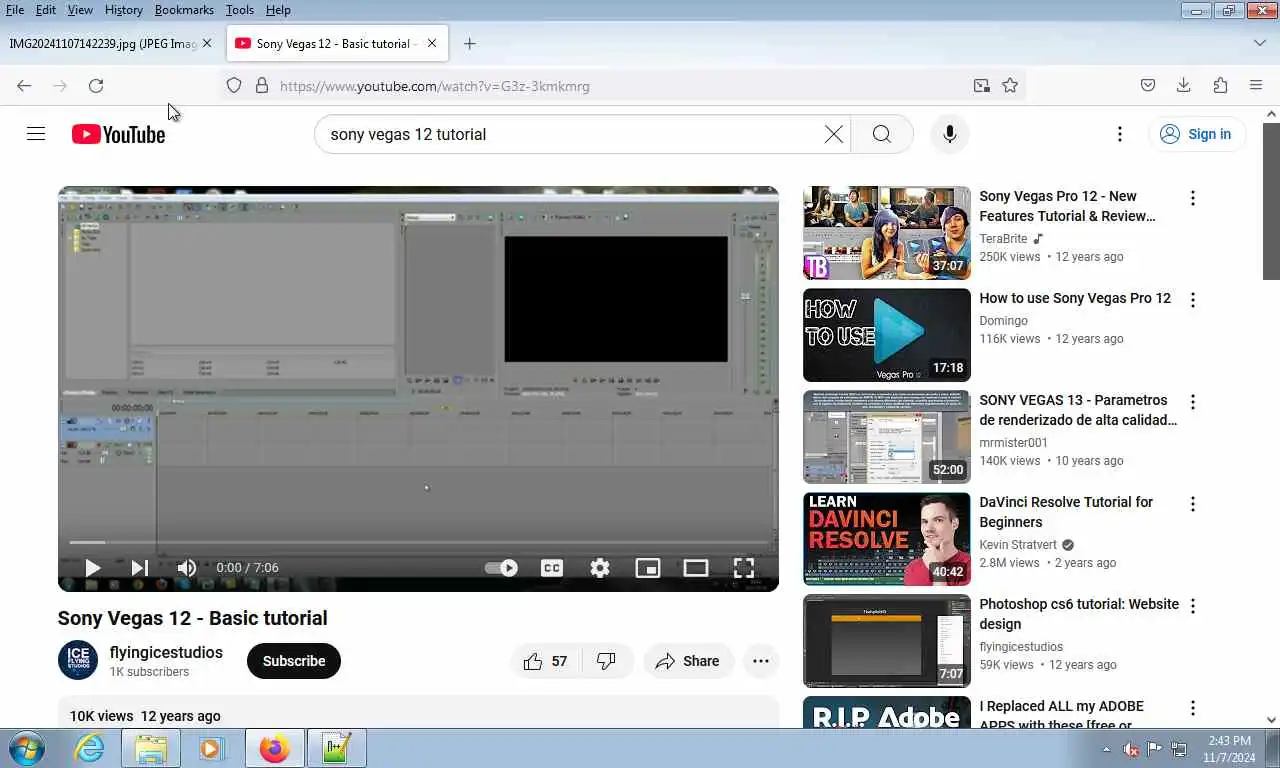The width and height of the screenshot is (1280, 768).
Task: Toggle closed captions in player
Action: click(x=552, y=568)
